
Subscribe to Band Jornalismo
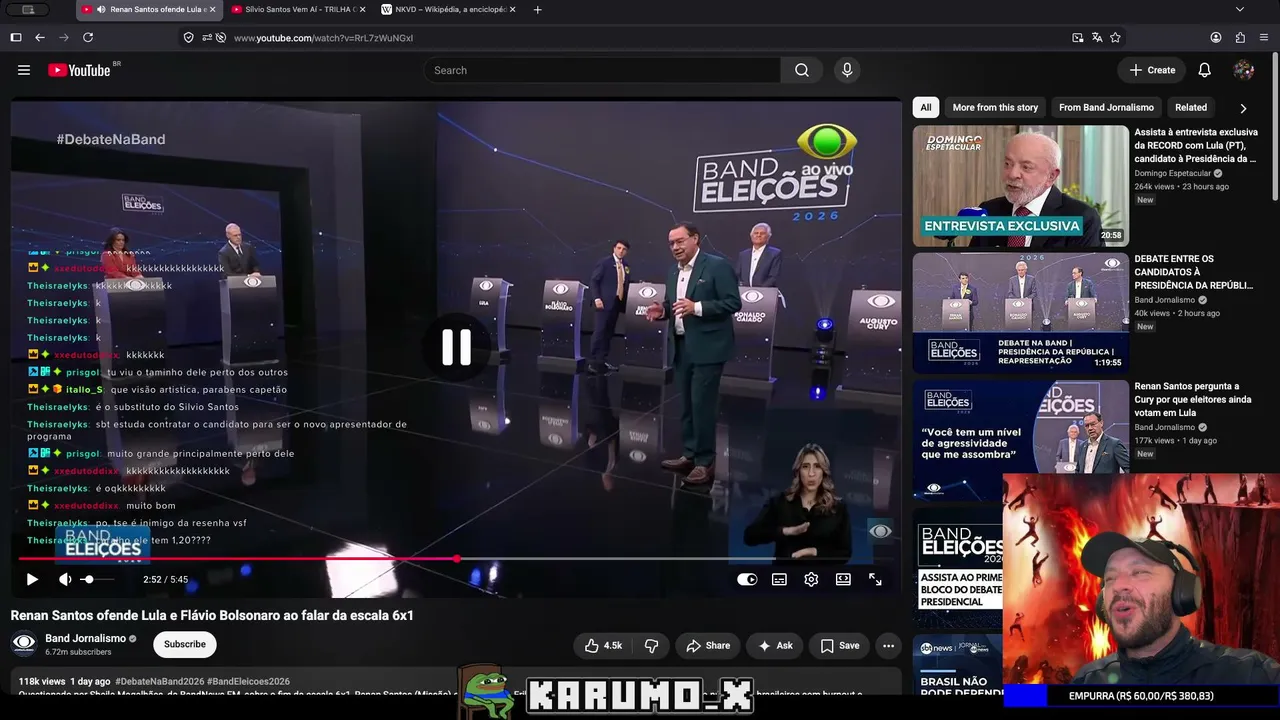(185, 644)
